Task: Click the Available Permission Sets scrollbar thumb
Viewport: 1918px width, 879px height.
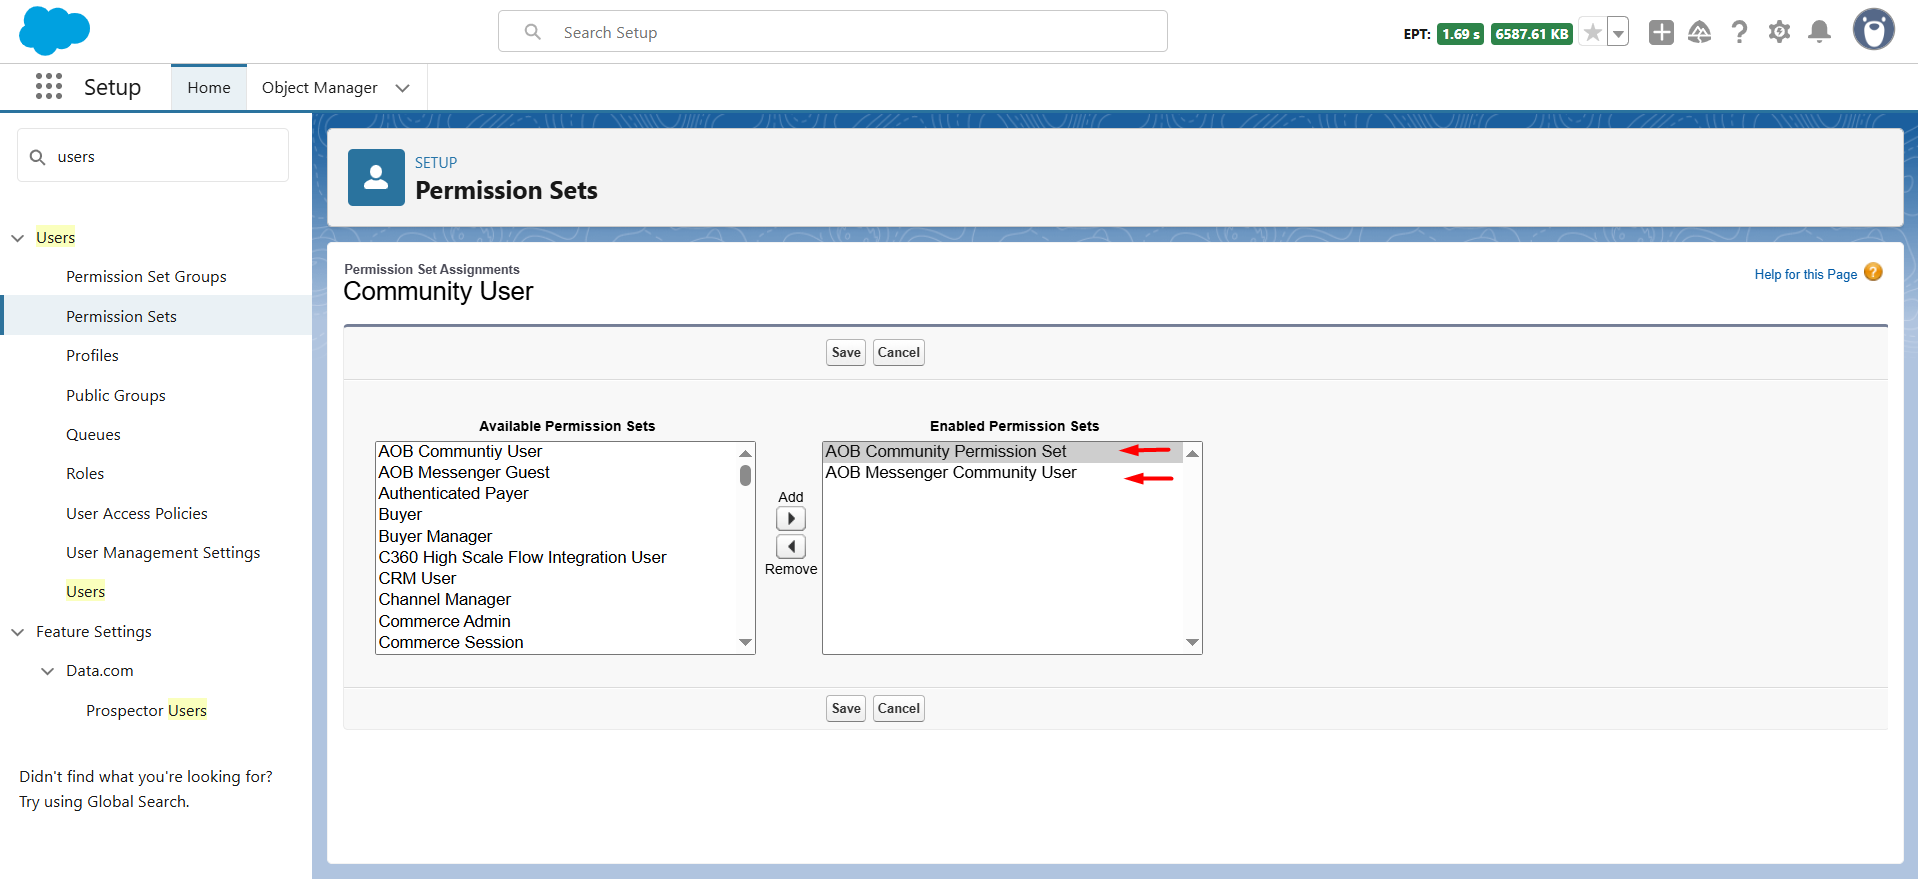Action: (745, 475)
